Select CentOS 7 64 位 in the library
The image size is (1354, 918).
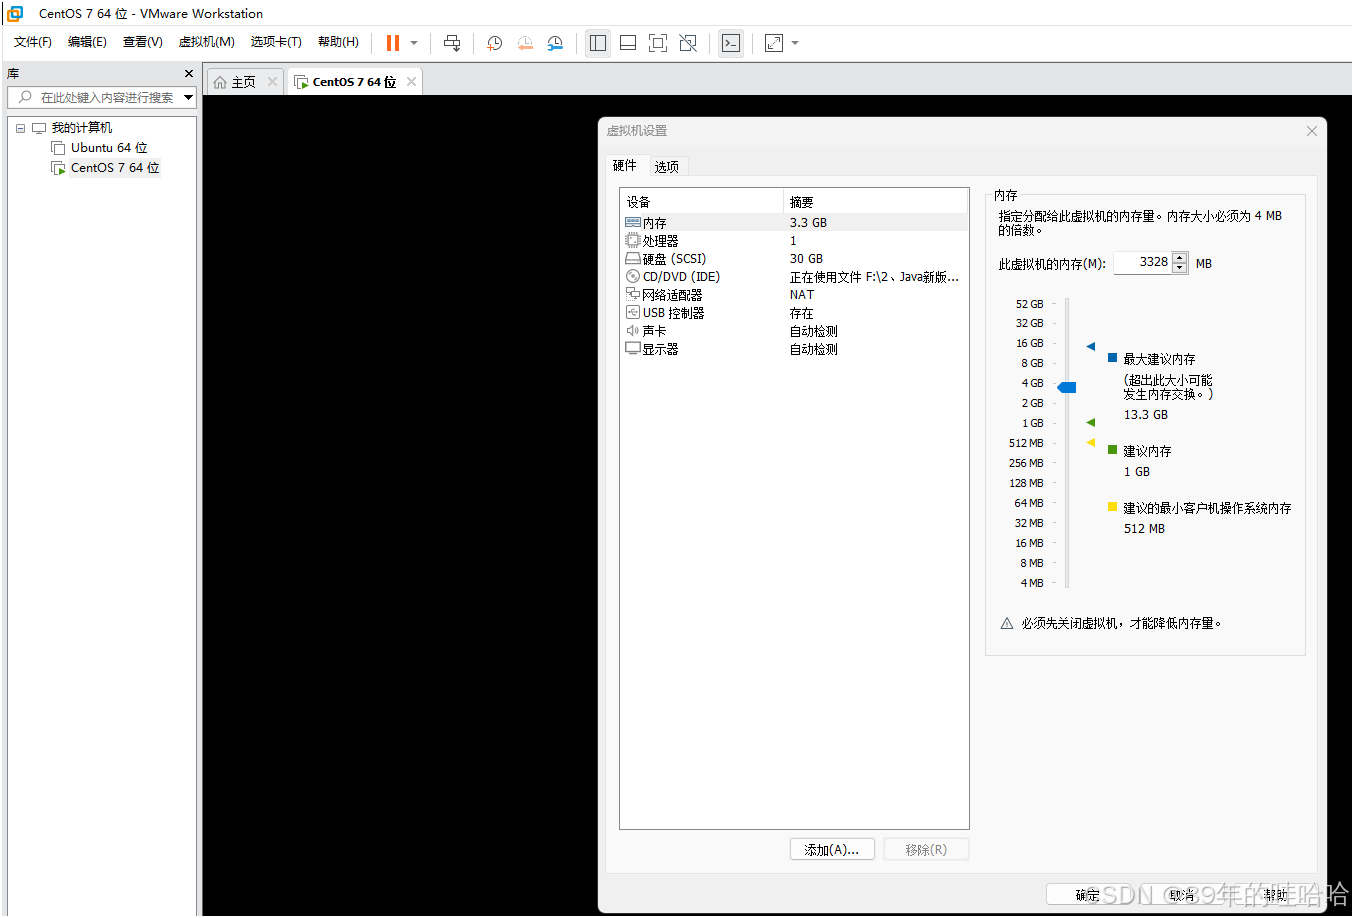click(115, 168)
